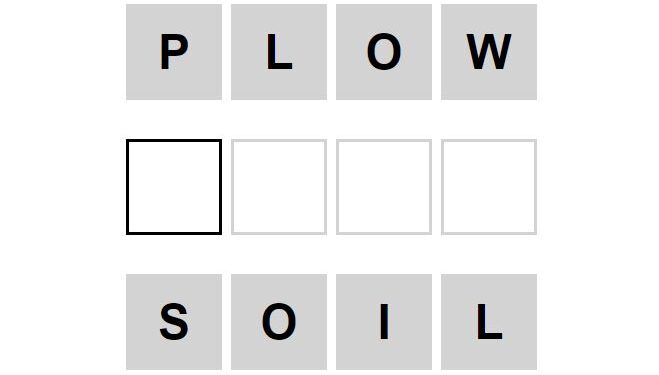Select the third empty tile in middle row
This screenshot has height=375, width=659.
pos(384,187)
